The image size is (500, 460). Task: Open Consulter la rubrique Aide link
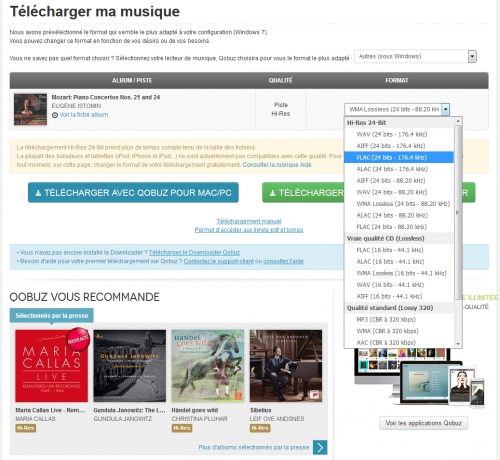click(277, 165)
